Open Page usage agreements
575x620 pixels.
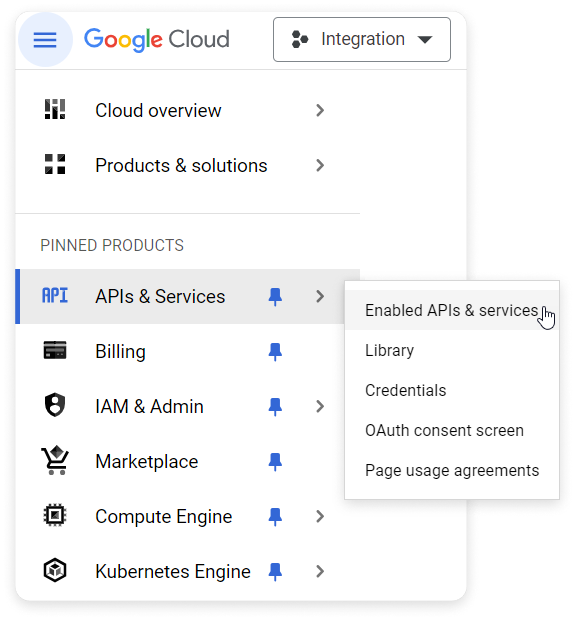click(x=452, y=470)
